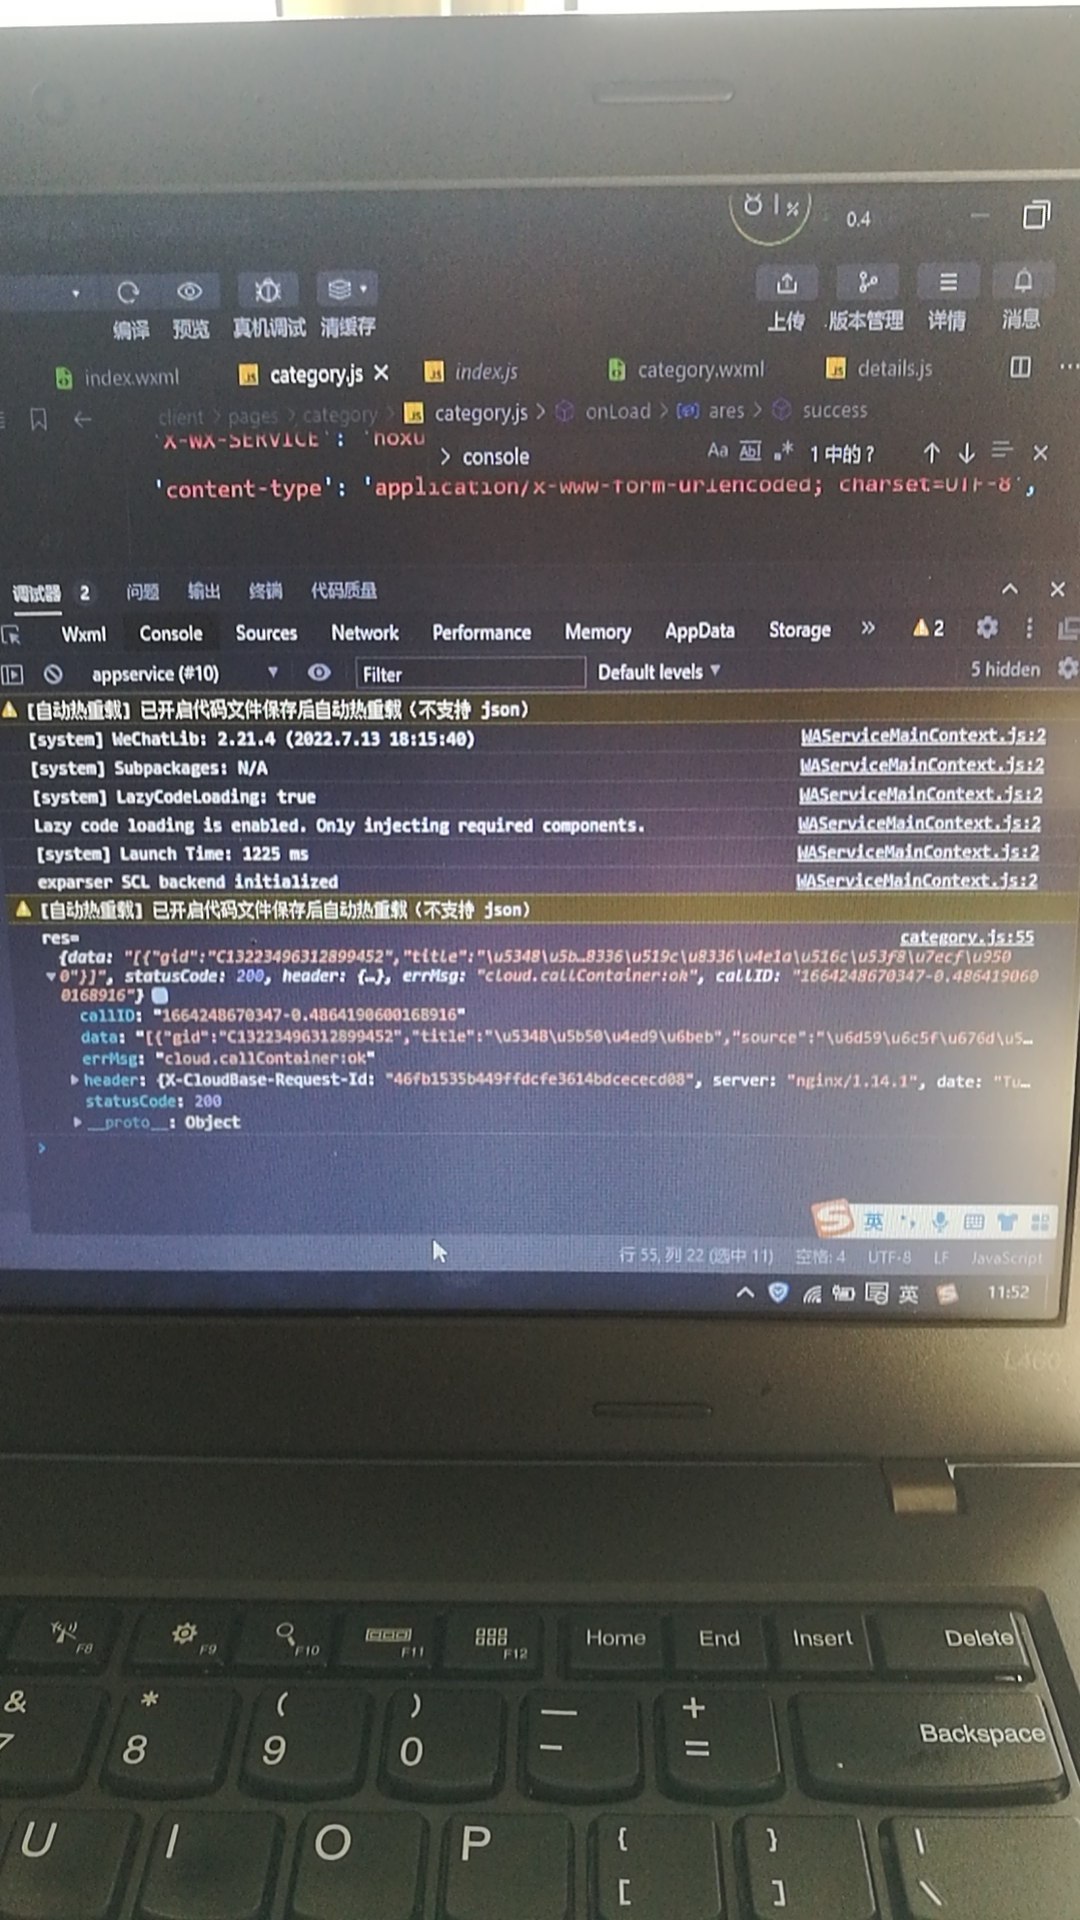Screen dimensions: 1080x1920
Task: Open compile-mode dropdown arrow left of 编译
Action: pyautogui.click(x=75, y=293)
